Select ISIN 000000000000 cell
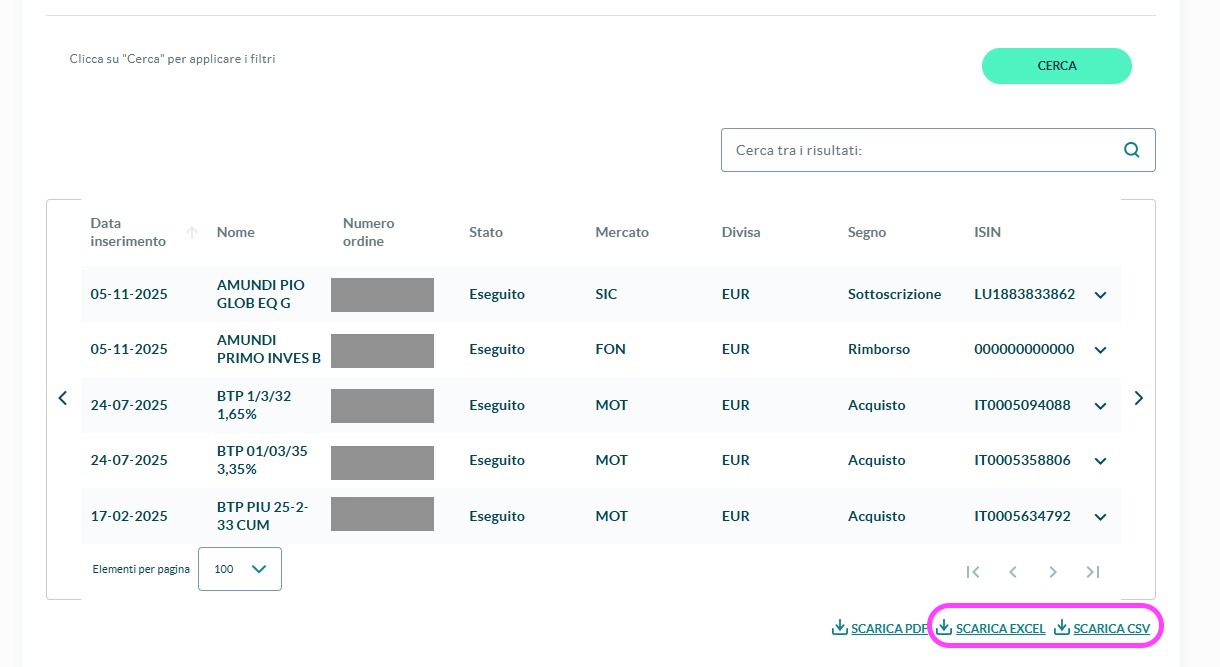This screenshot has width=1220, height=667. coord(1024,349)
